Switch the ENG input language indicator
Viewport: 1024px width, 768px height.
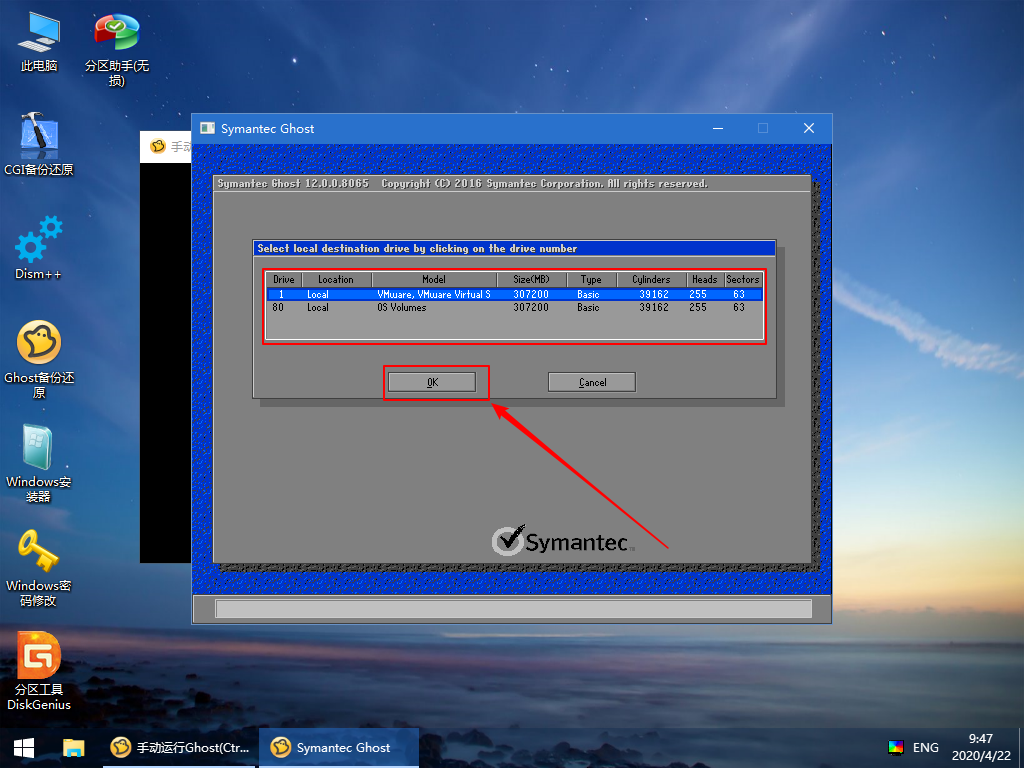[x=925, y=748]
